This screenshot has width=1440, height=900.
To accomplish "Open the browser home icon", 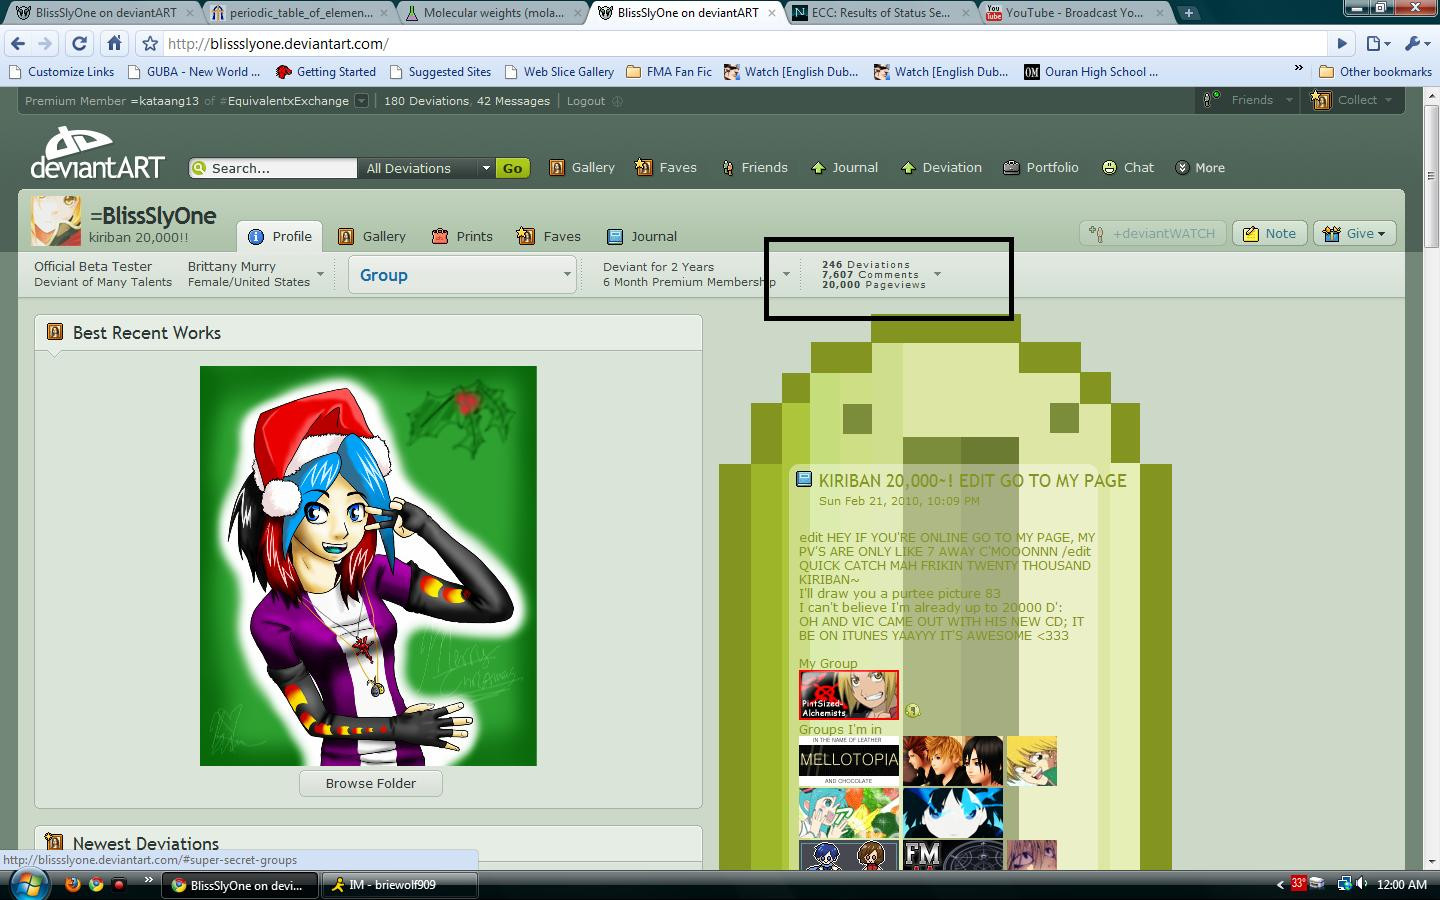I will tap(115, 44).
